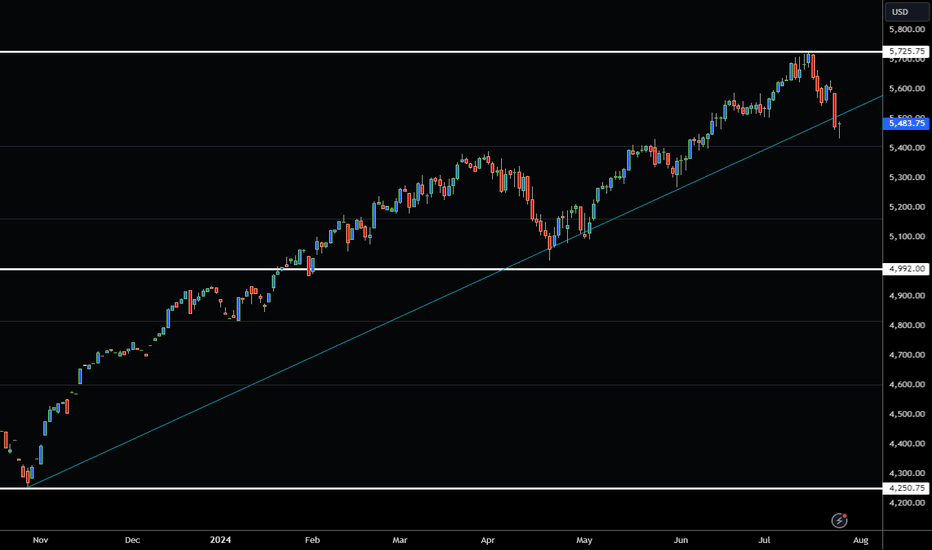Viewport: 932px width, 550px height.
Task: Click the Aug label on time axis
Action: [861, 540]
